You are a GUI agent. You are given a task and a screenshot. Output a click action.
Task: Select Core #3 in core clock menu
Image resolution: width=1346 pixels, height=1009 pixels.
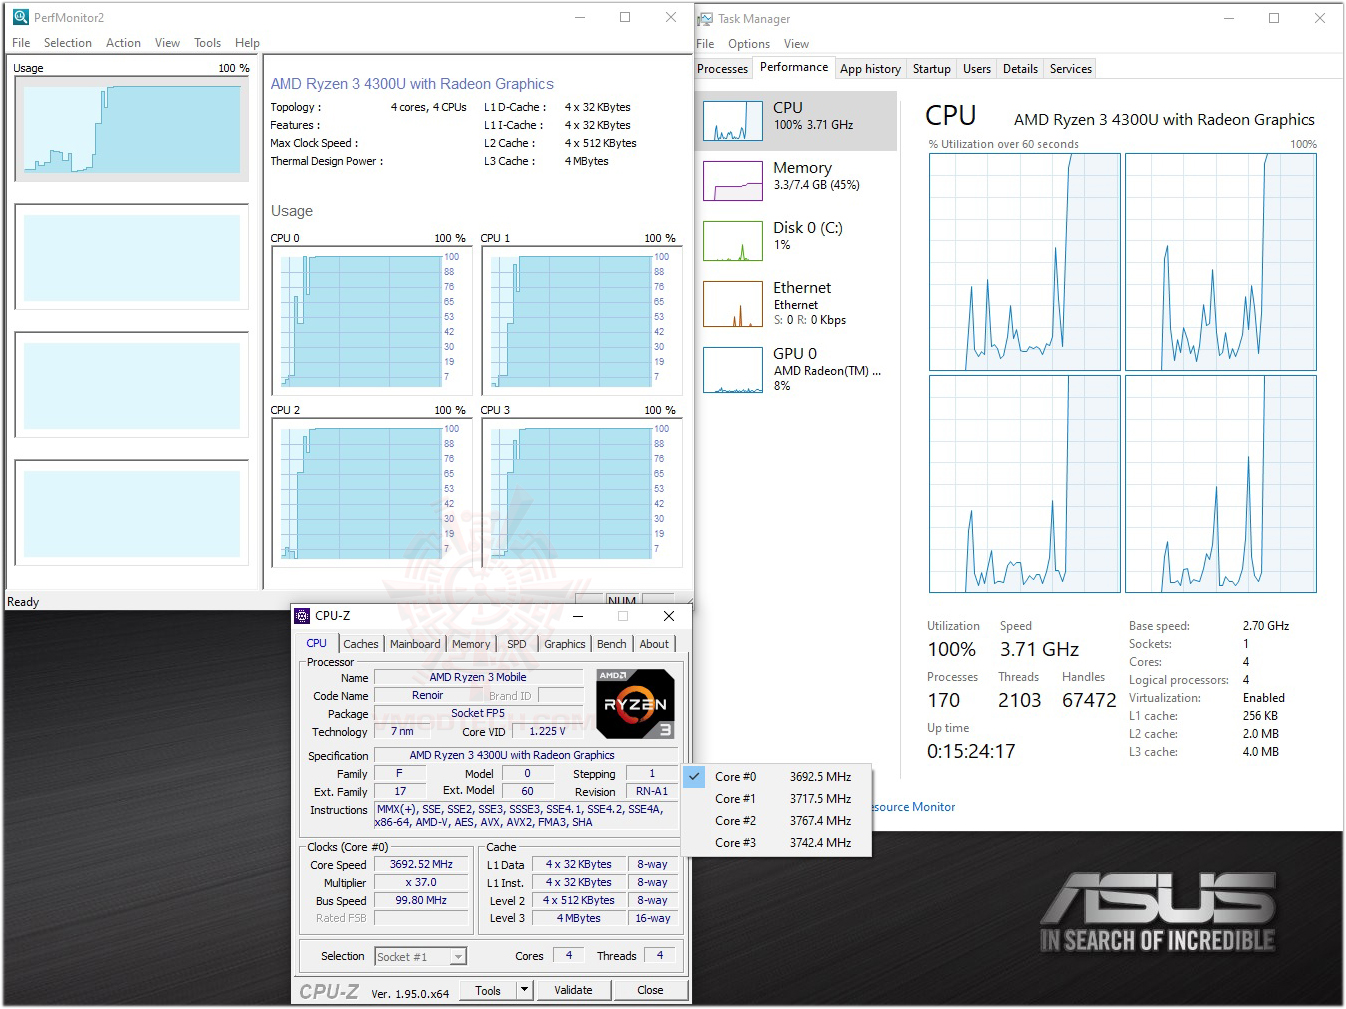(778, 843)
